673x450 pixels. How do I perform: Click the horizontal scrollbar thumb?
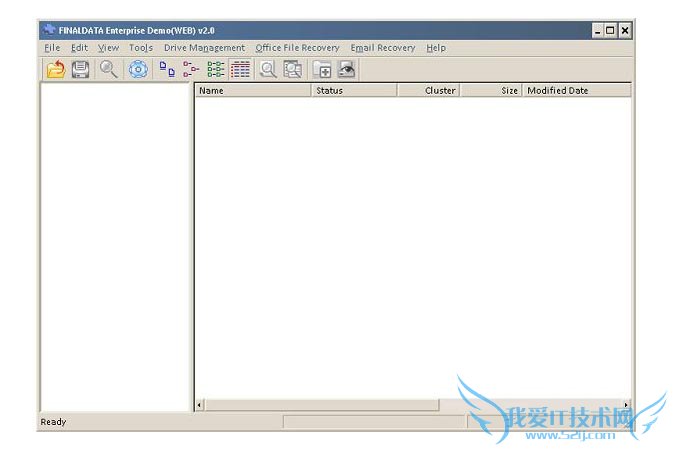click(x=321, y=405)
